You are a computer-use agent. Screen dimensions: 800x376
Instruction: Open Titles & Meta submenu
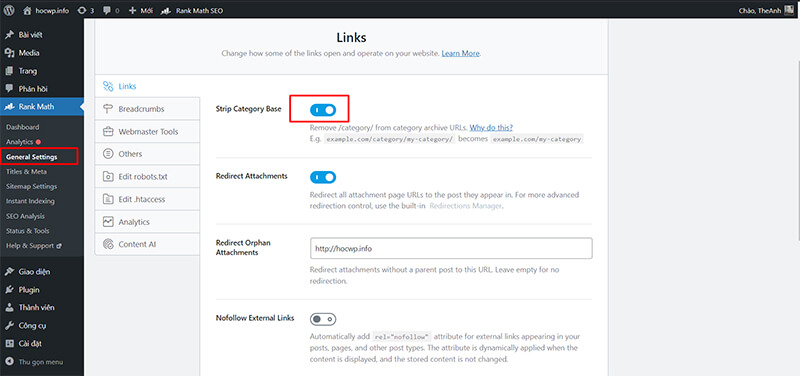26,171
